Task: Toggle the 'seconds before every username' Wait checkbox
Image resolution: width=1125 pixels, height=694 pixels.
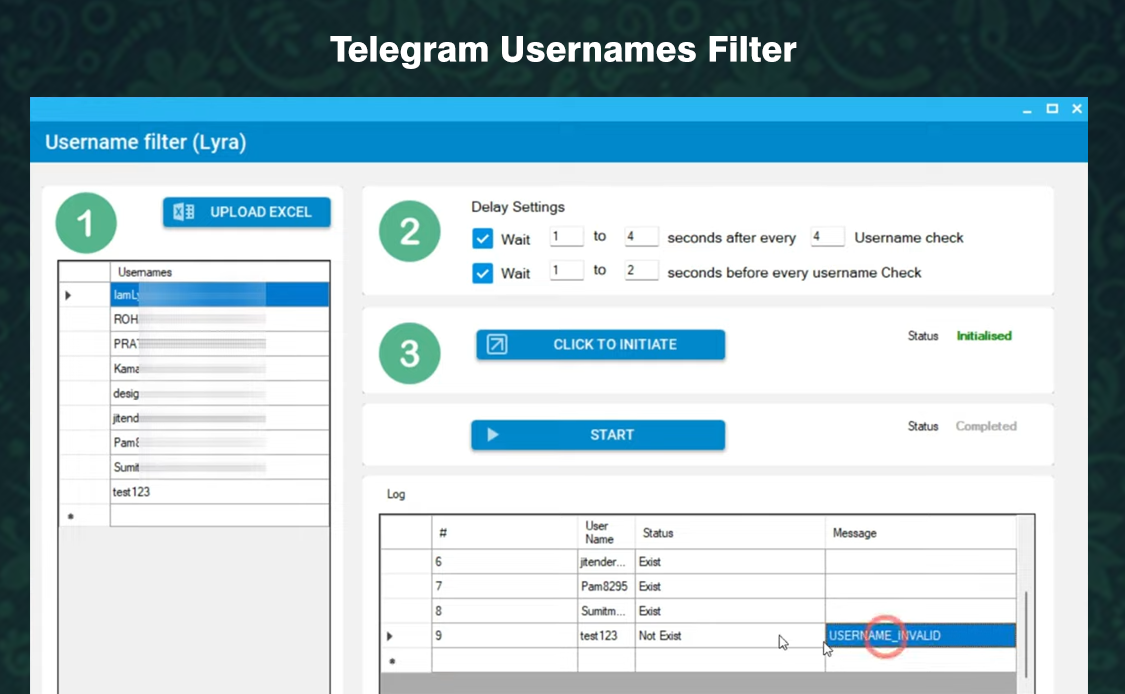Action: click(x=483, y=273)
